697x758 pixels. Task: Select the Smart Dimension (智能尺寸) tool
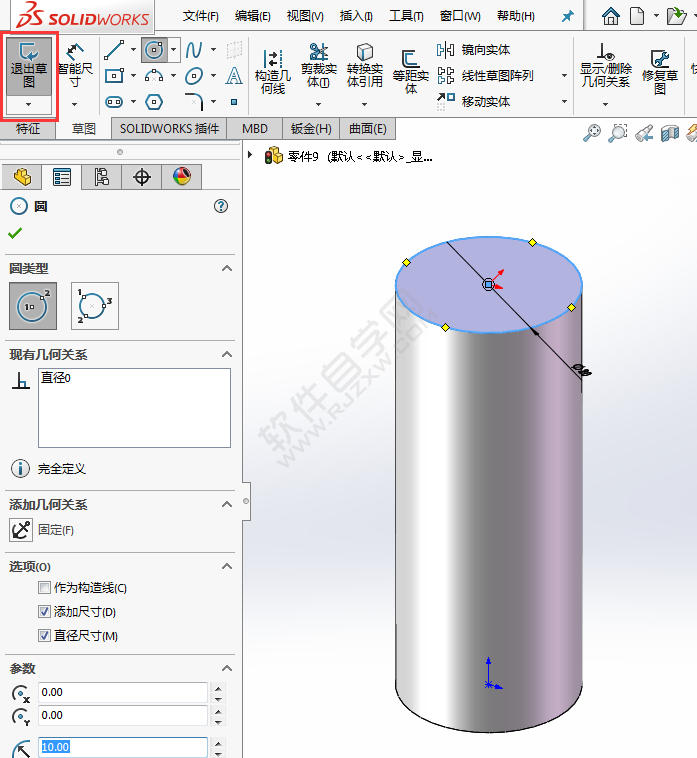tap(74, 67)
